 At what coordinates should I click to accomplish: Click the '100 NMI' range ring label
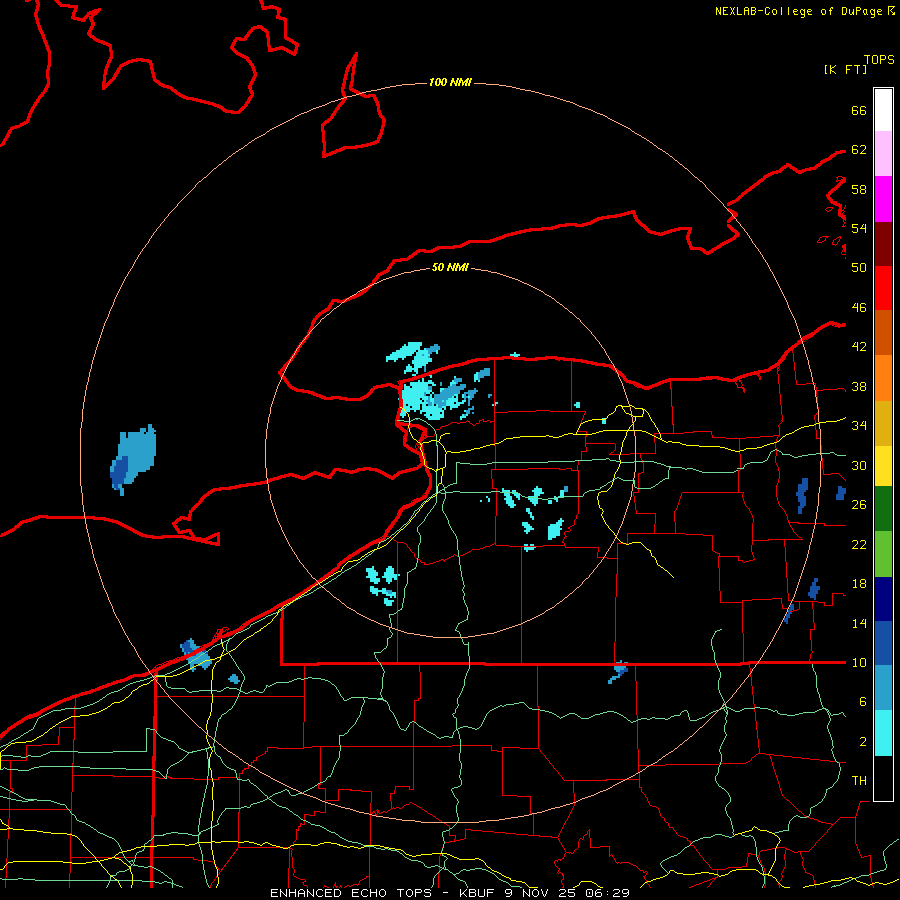[450, 82]
